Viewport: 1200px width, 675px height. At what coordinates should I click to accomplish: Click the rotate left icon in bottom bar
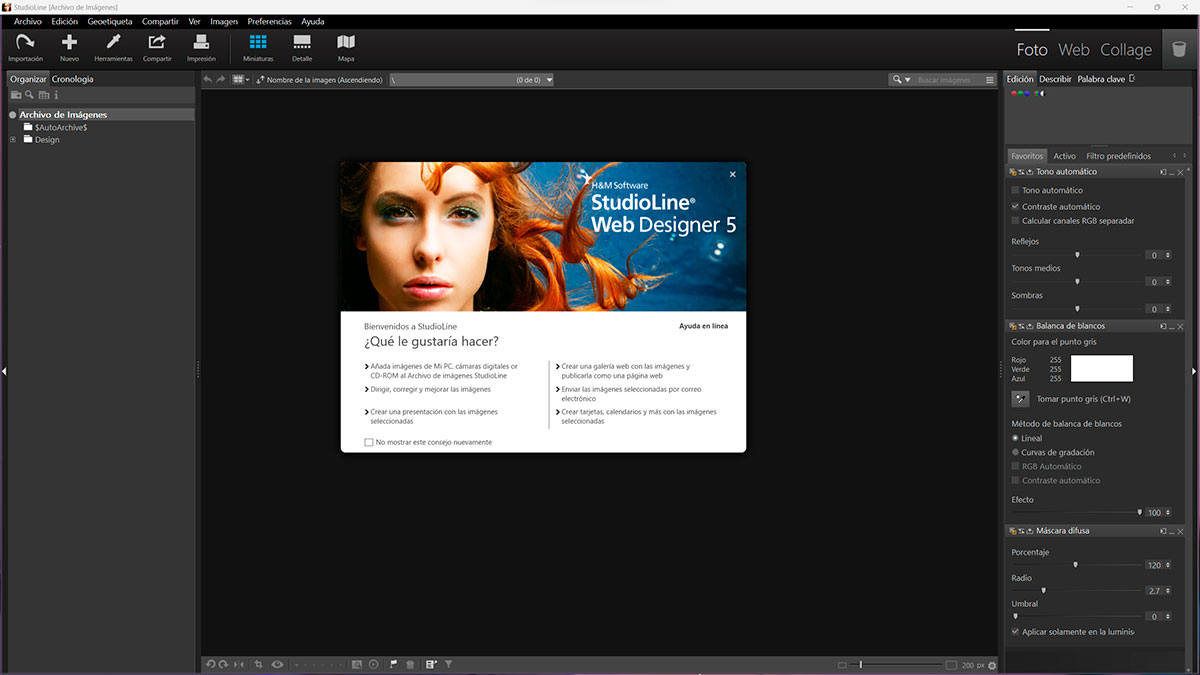click(210, 664)
